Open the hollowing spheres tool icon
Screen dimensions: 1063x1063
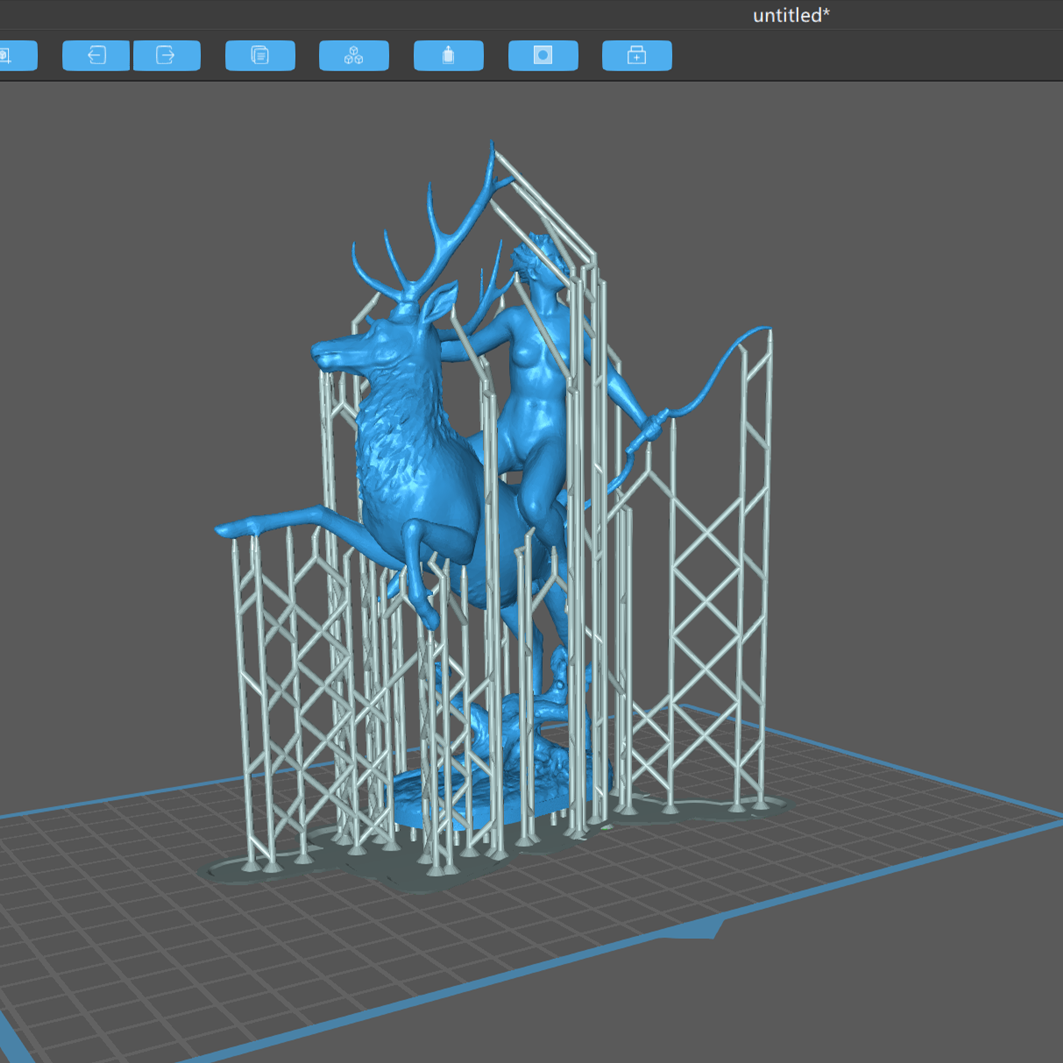click(x=353, y=55)
